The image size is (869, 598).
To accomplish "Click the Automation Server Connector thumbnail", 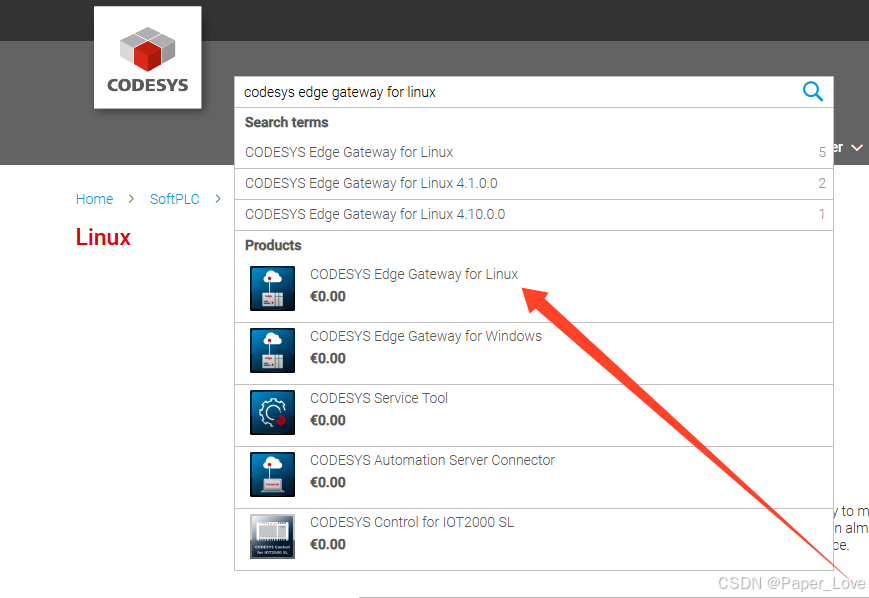I will click(x=272, y=474).
